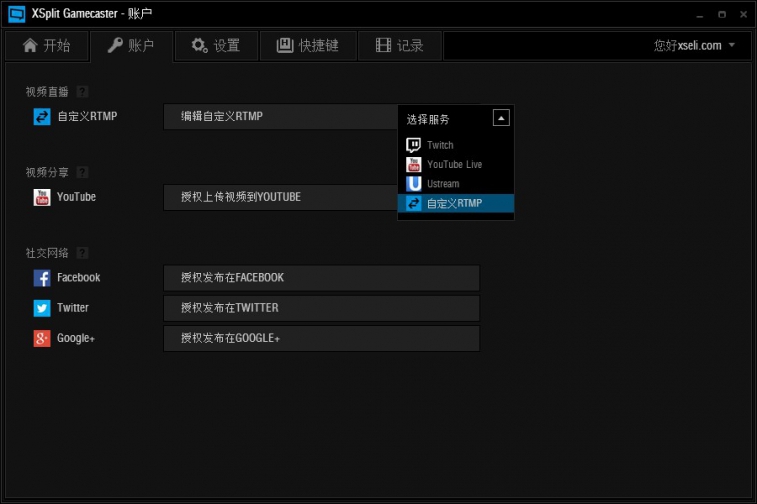Click the Ustream icon in dropdown
757x504 pixels.
click(414, 184)
